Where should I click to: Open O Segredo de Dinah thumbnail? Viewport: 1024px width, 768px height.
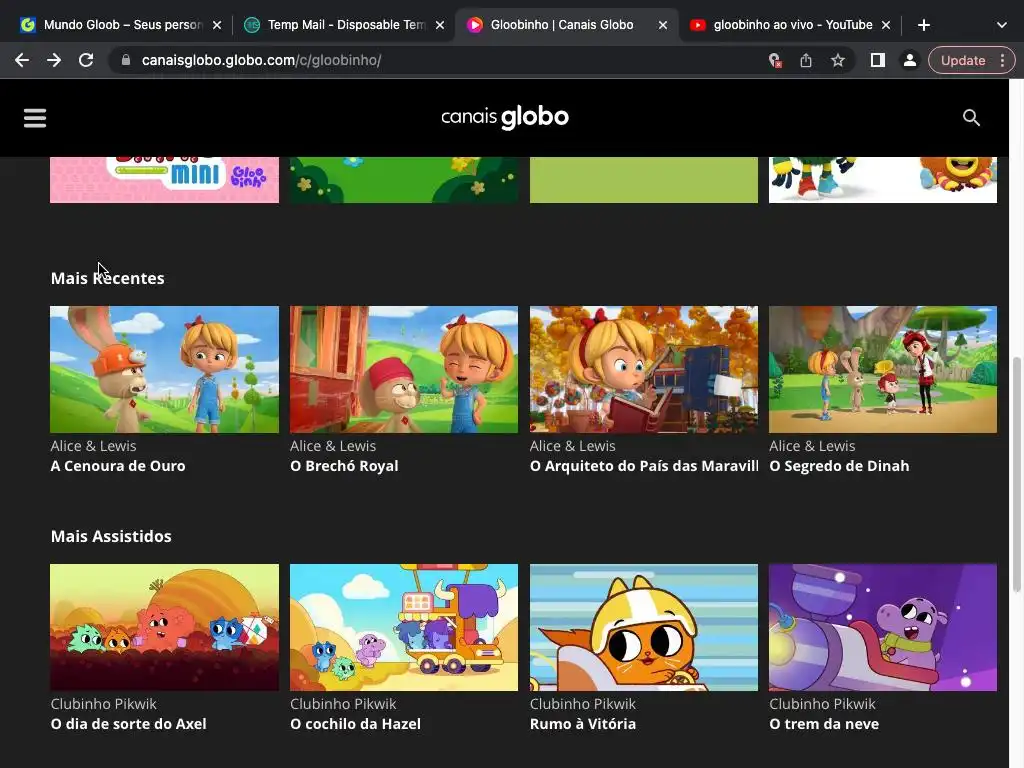(x=883, y=369)
